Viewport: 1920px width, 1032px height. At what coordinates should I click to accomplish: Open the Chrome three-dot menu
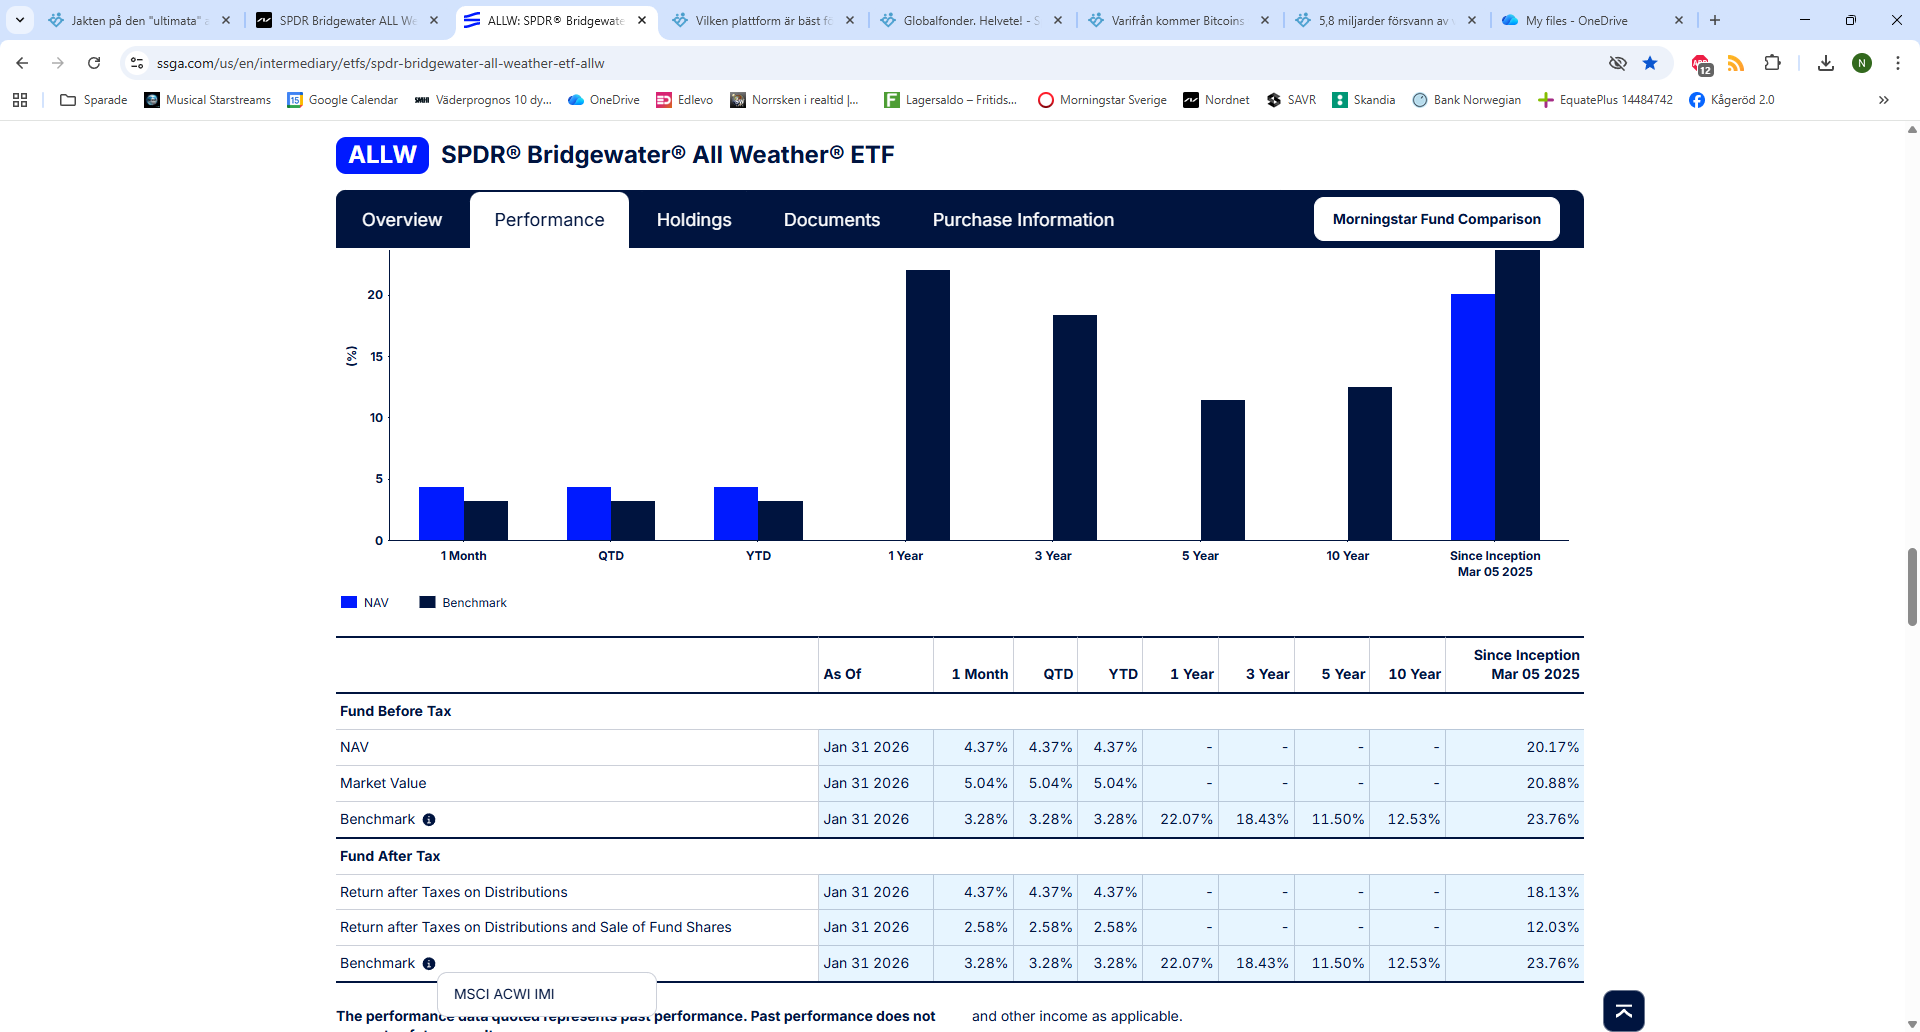1898,63
